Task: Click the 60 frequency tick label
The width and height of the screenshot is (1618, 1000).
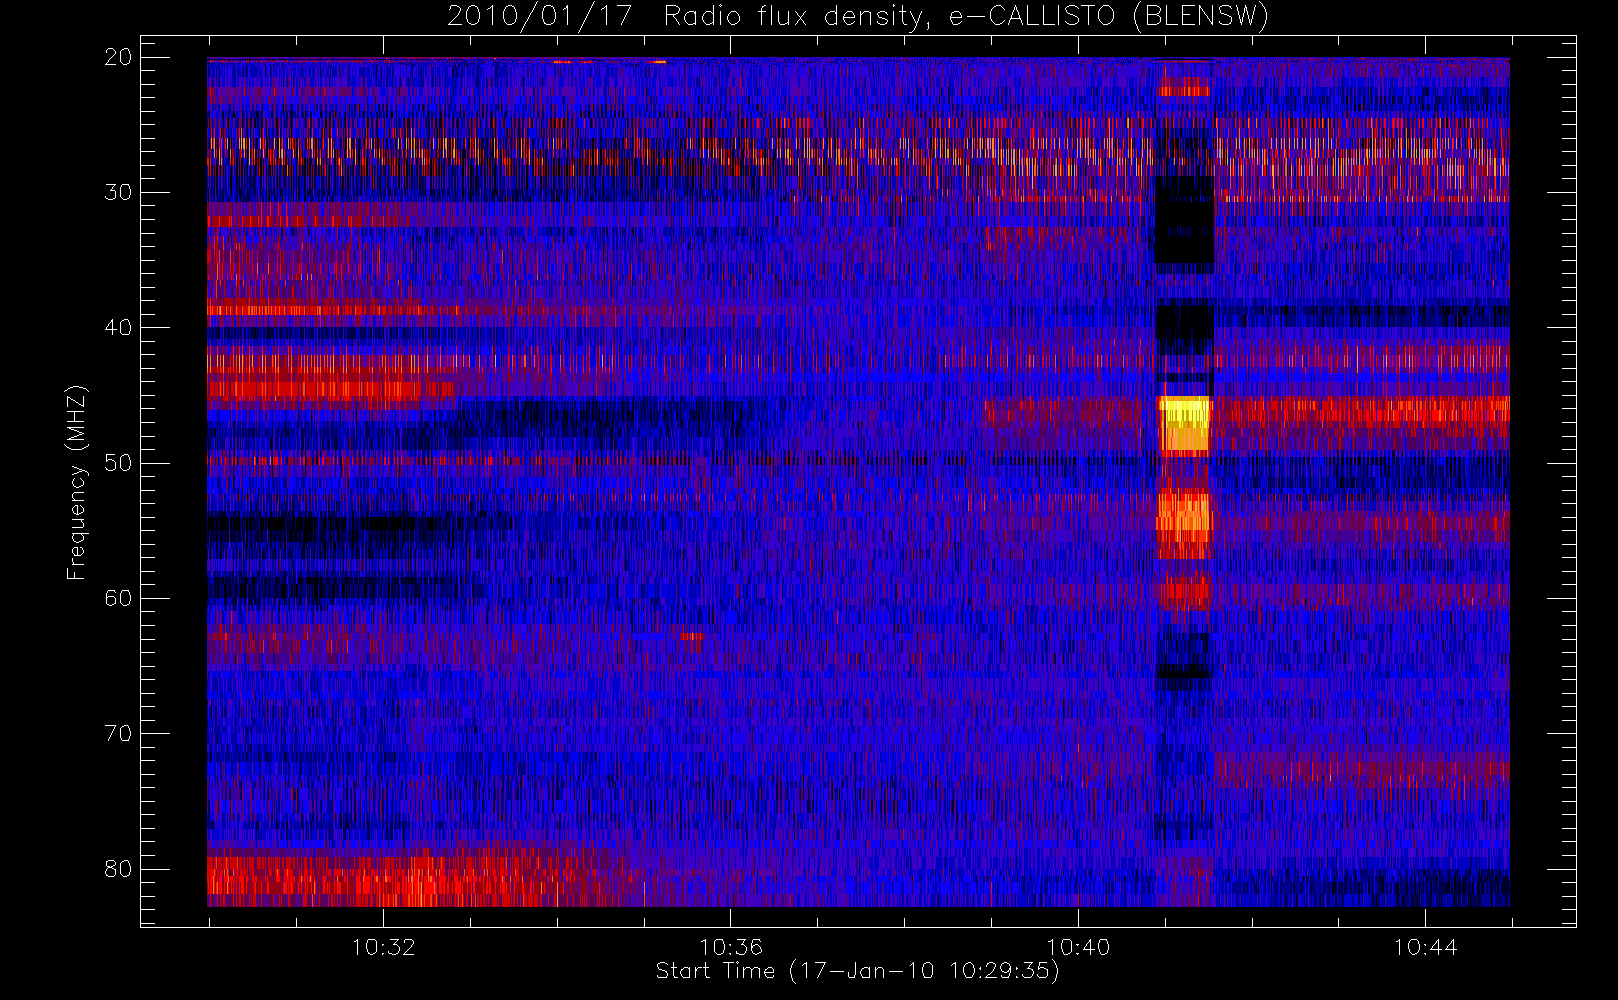Action: pos(118,598)
